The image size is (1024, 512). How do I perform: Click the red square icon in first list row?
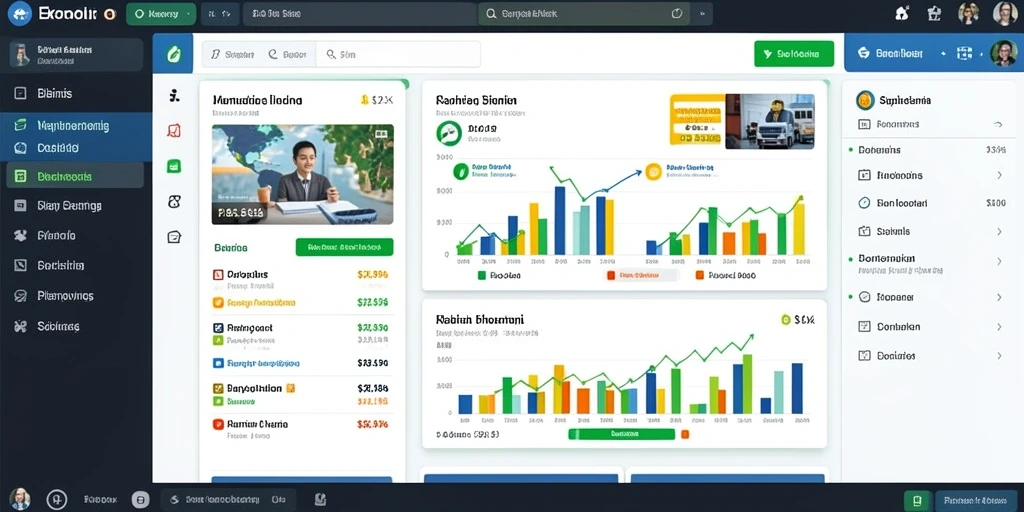tap(219, 275)
